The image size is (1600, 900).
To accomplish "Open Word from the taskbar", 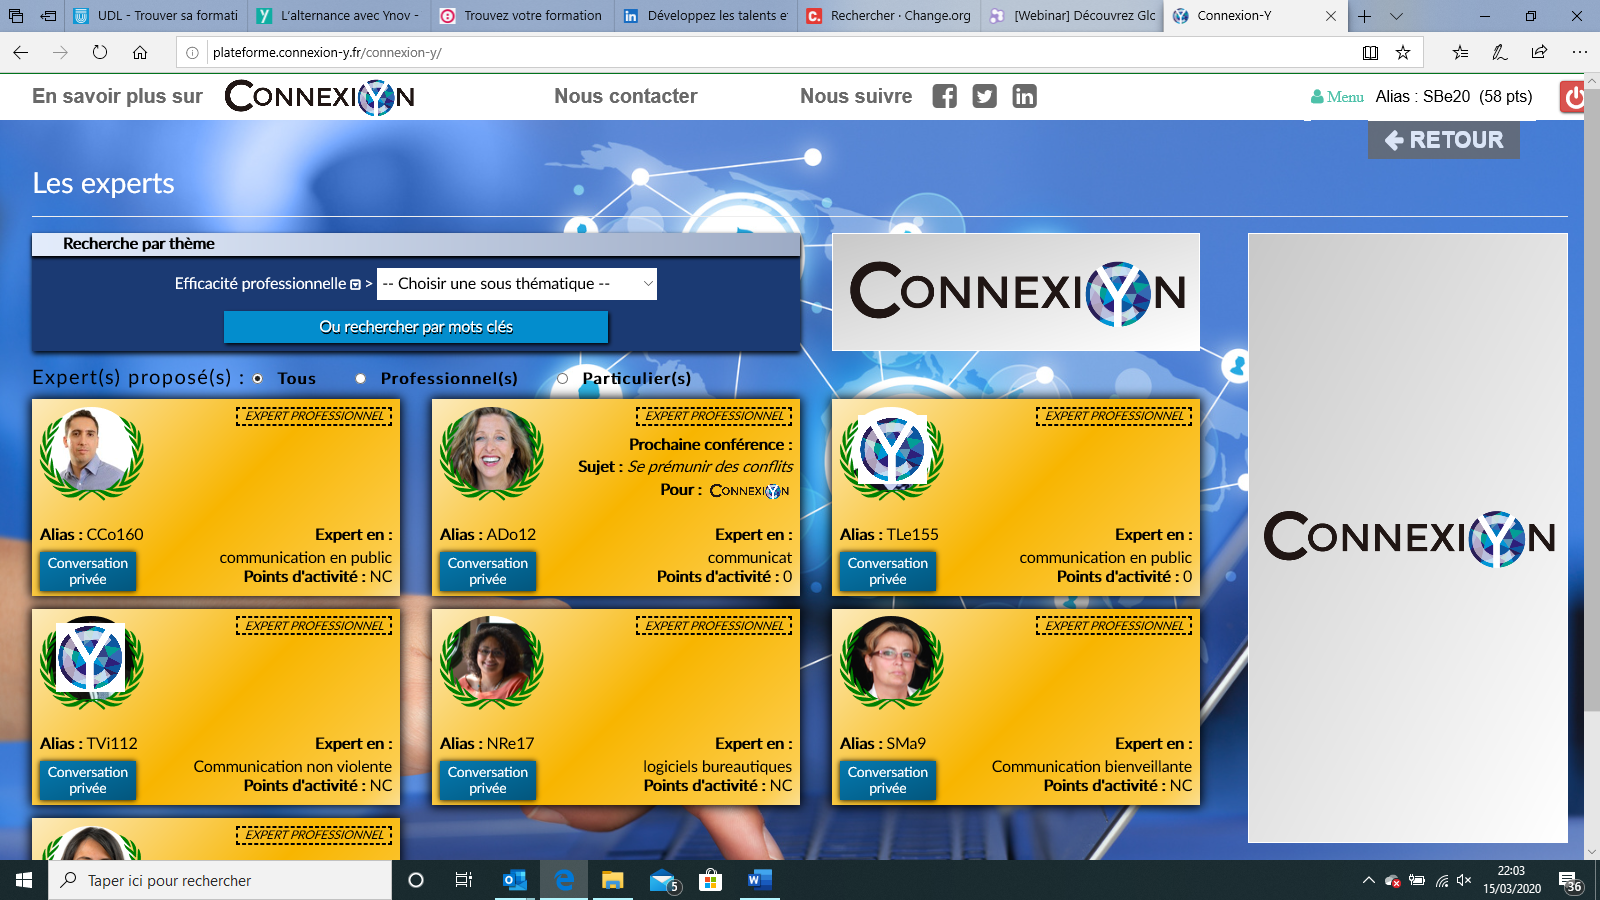I will tap(759, 880).
